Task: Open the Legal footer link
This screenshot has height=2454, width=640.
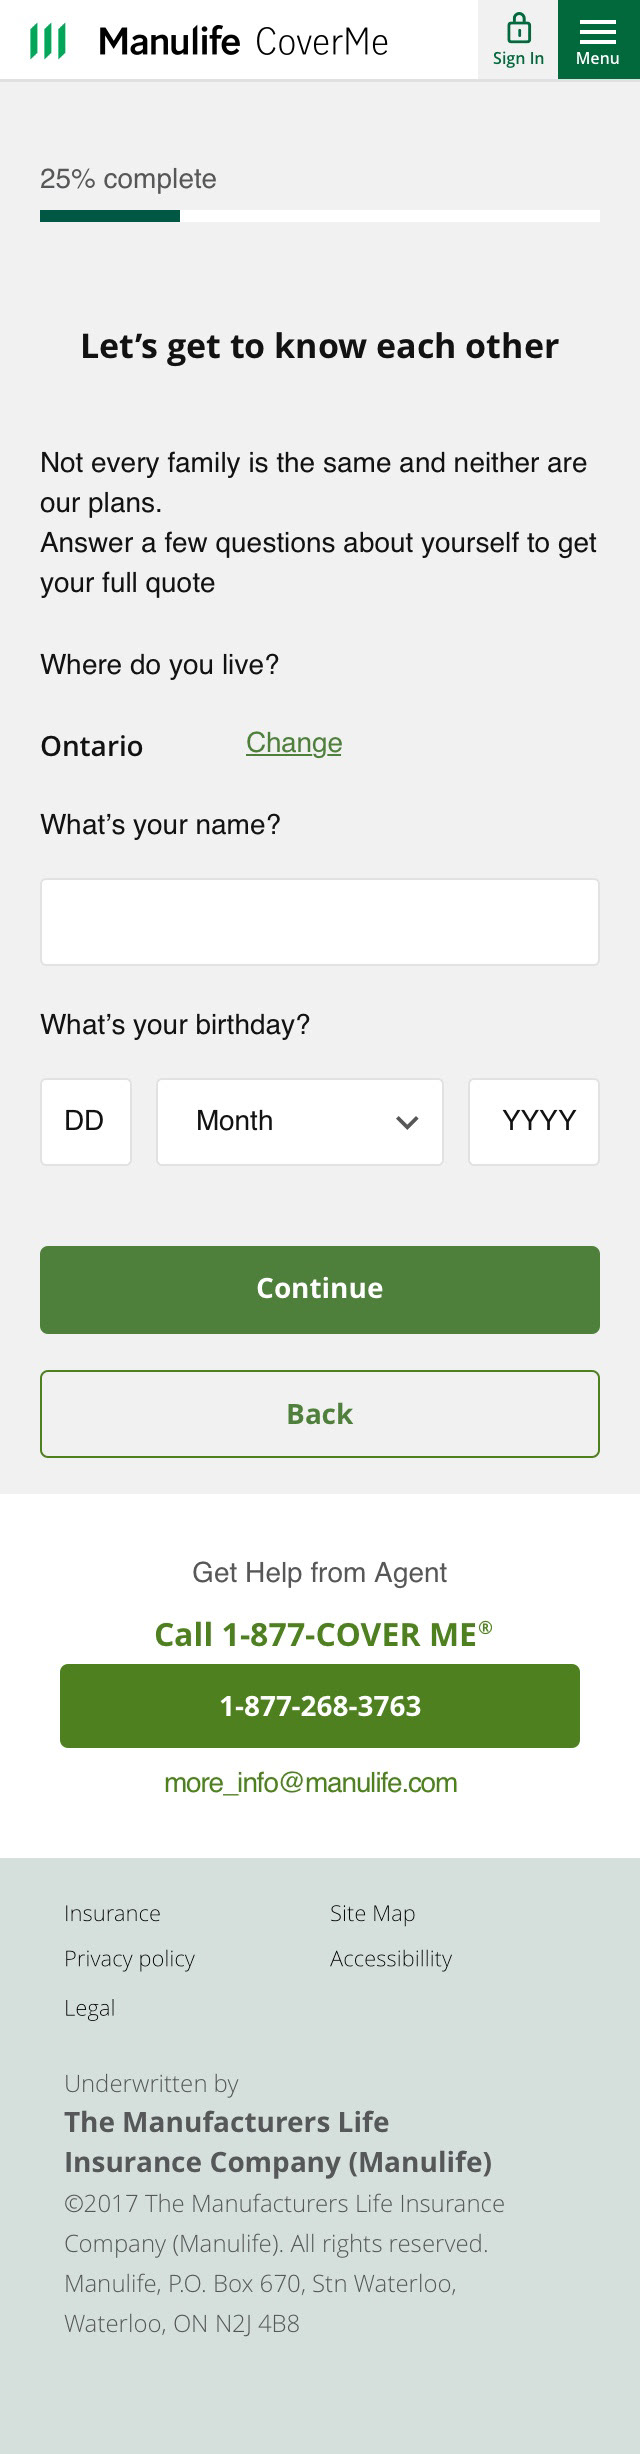Action: point(90,2008)
